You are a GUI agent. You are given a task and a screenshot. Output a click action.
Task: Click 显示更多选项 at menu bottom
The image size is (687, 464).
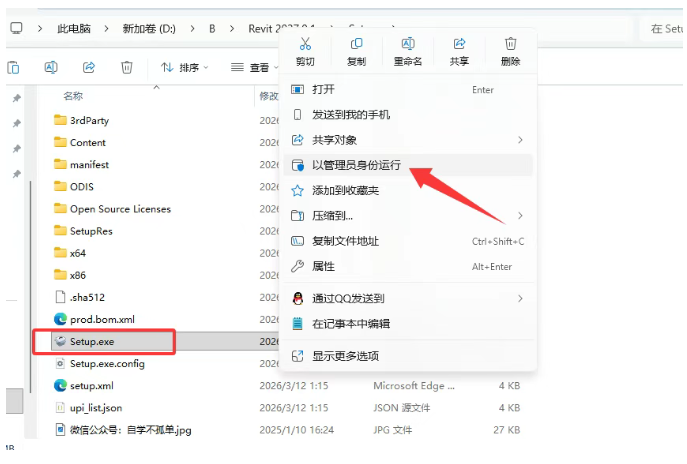tap(345, 355)
